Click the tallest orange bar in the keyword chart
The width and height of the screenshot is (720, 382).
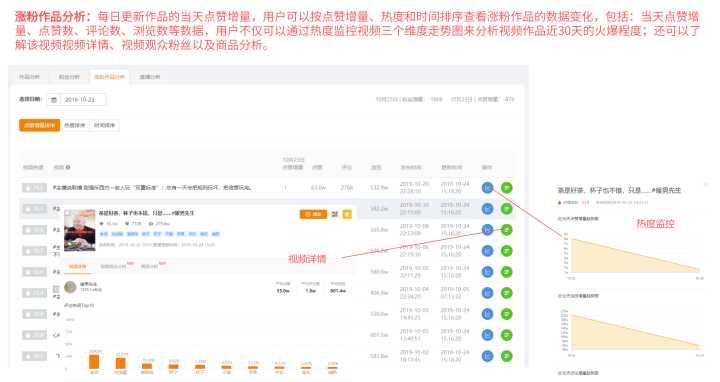94,362
